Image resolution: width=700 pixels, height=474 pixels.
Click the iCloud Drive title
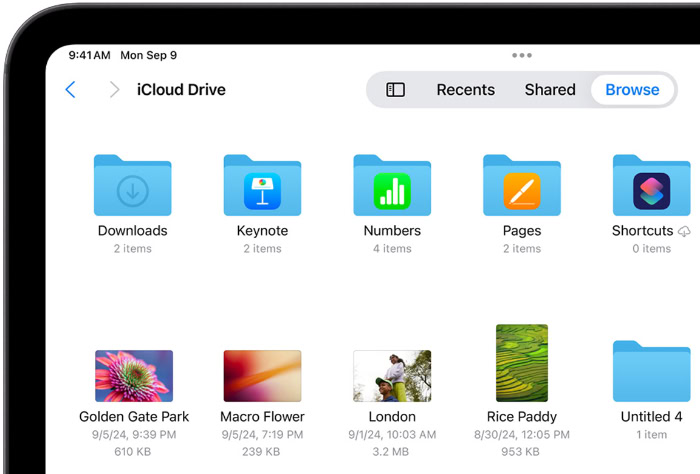(181, 90)
